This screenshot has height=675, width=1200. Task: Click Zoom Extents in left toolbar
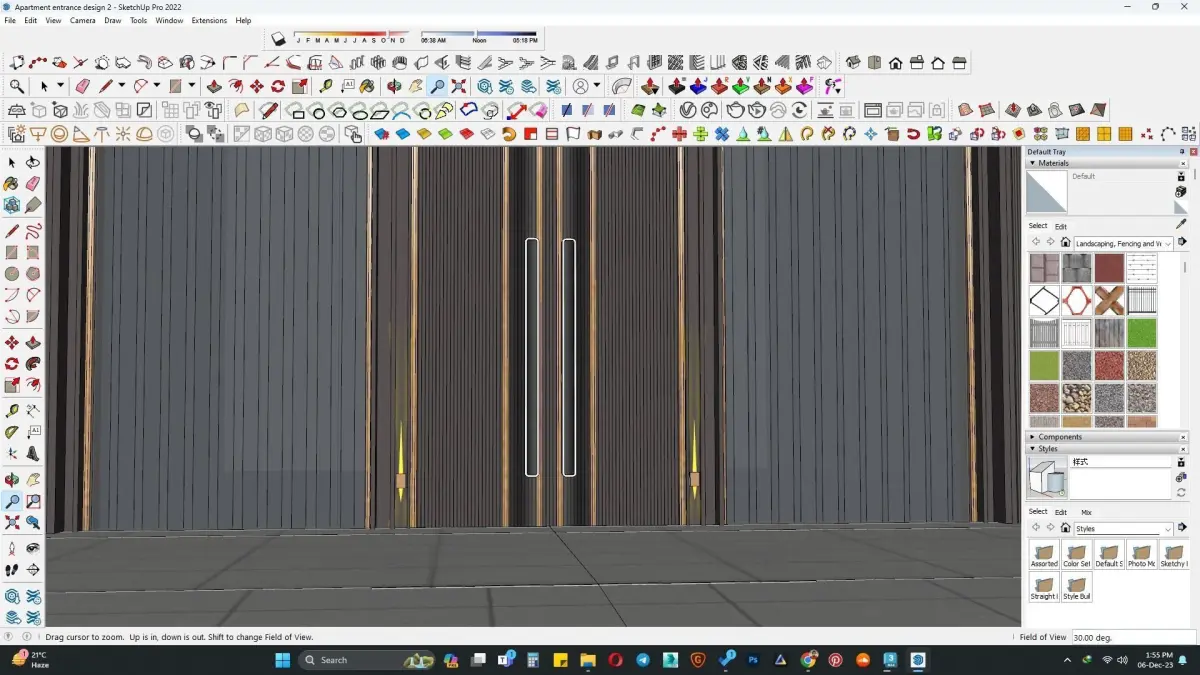click(x=12, y=522)
